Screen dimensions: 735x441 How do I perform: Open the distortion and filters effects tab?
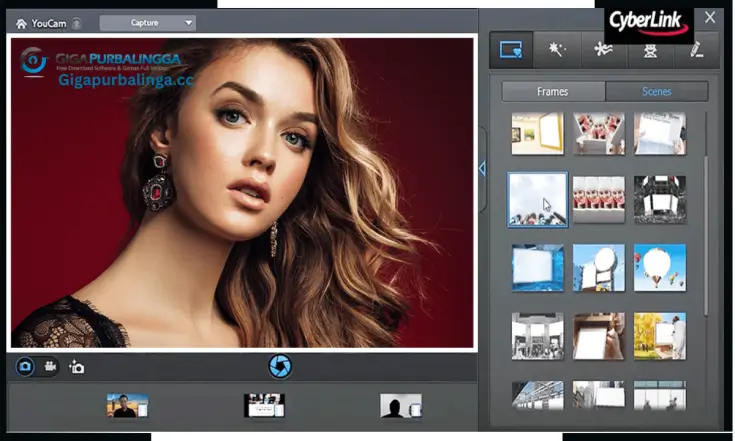tap(603, 50)
